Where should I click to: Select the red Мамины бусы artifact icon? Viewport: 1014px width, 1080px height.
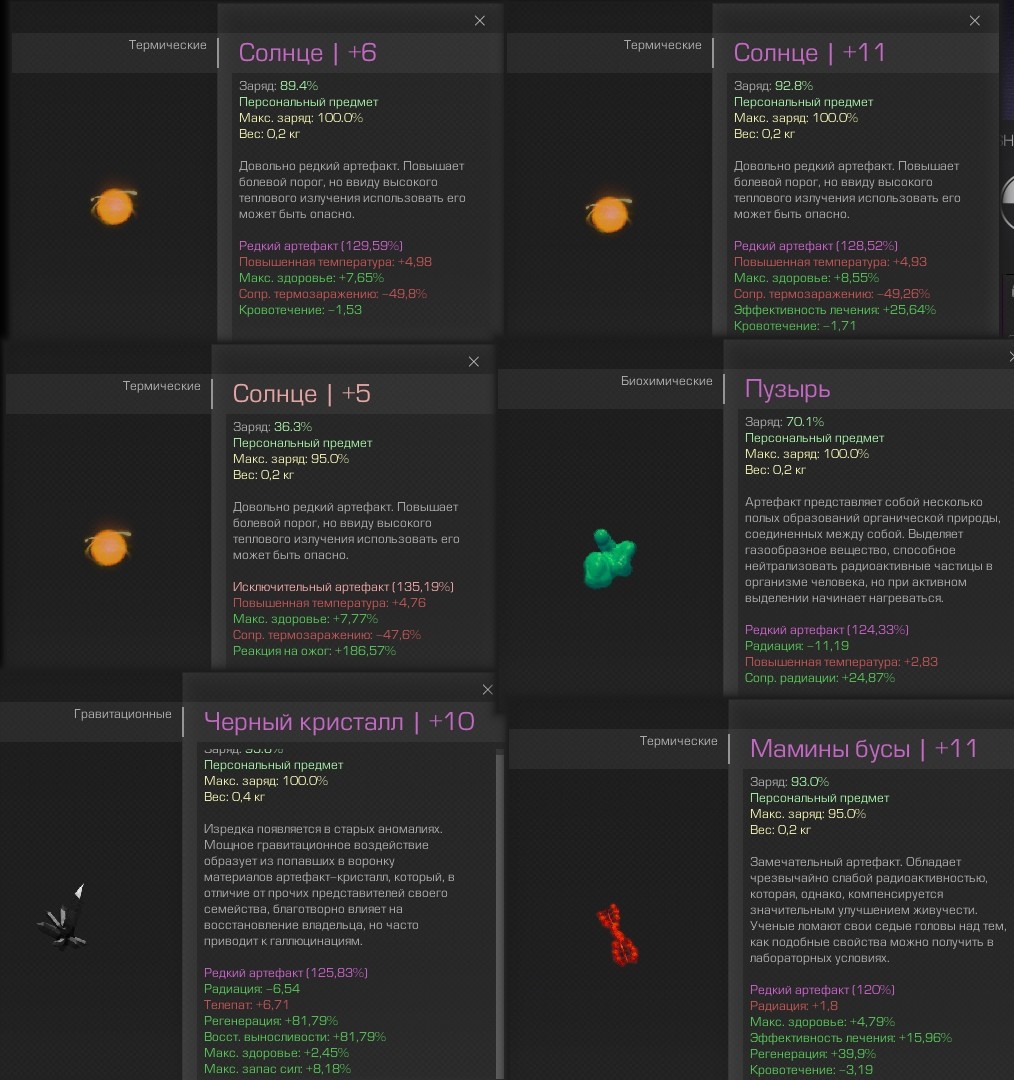click(617, 935)
